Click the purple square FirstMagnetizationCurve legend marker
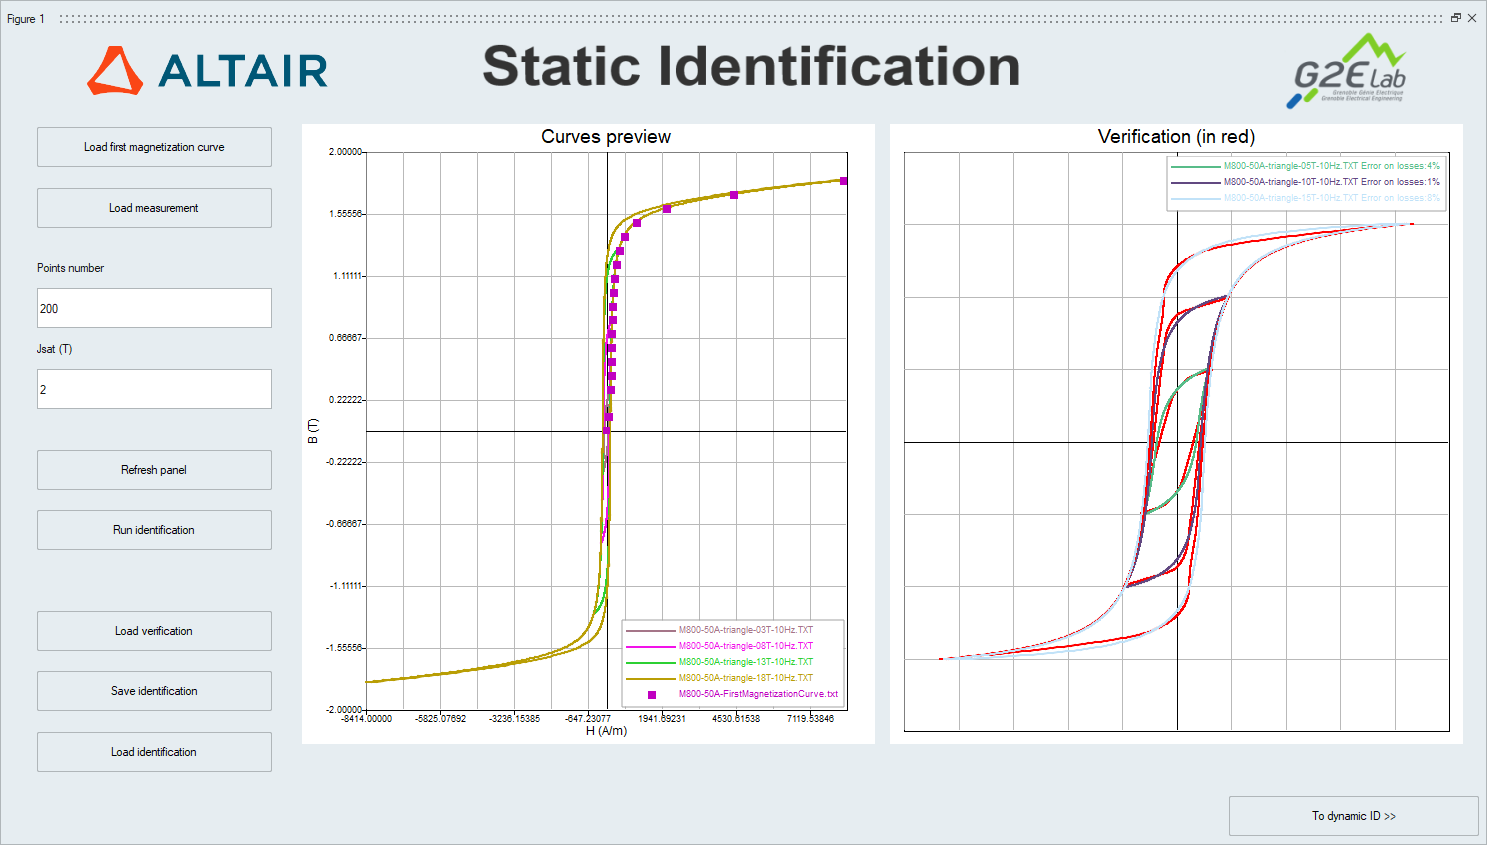The image size is (1487, 845). pos(652,694)
